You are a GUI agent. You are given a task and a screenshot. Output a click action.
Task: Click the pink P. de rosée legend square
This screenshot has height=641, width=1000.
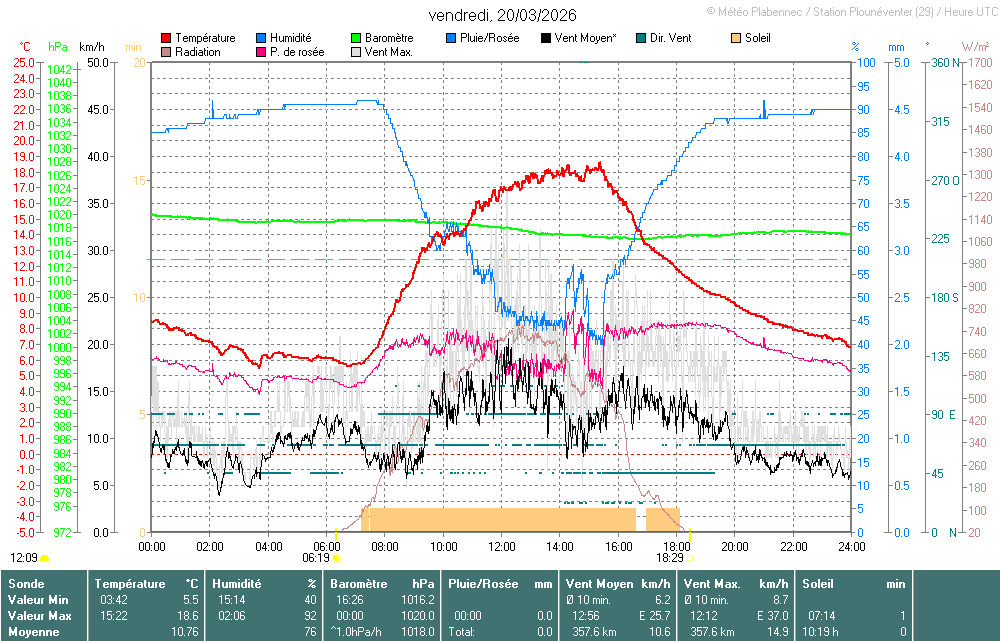coord(262,52)
